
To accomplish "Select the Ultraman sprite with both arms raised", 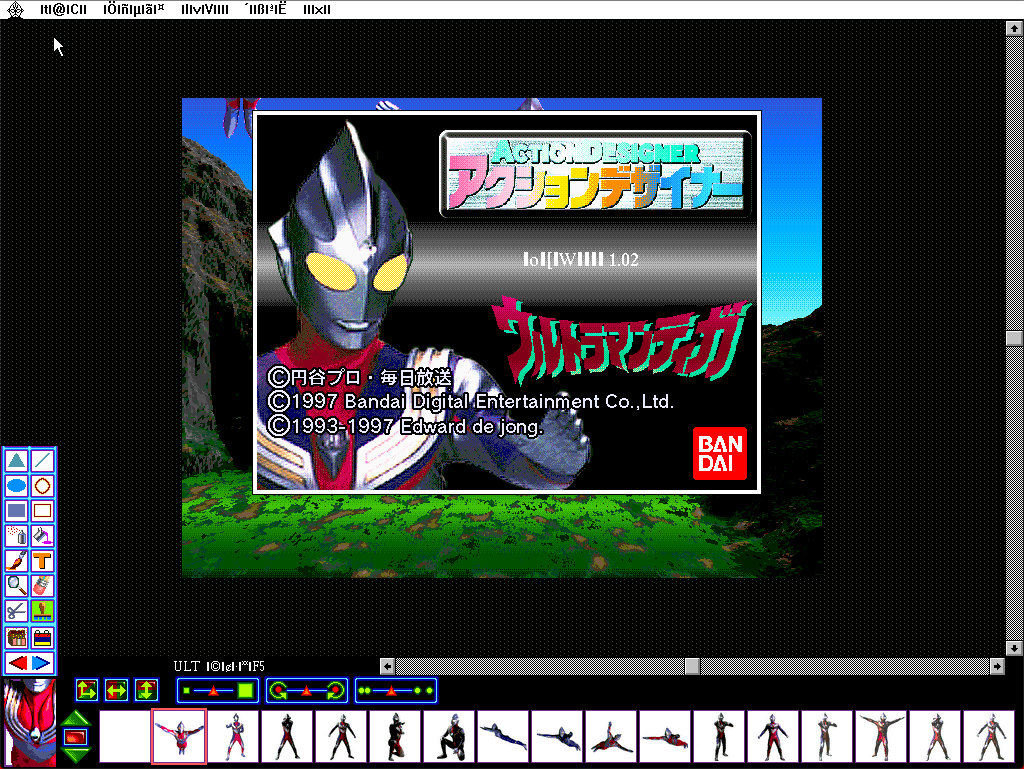I will pos(882,736).
